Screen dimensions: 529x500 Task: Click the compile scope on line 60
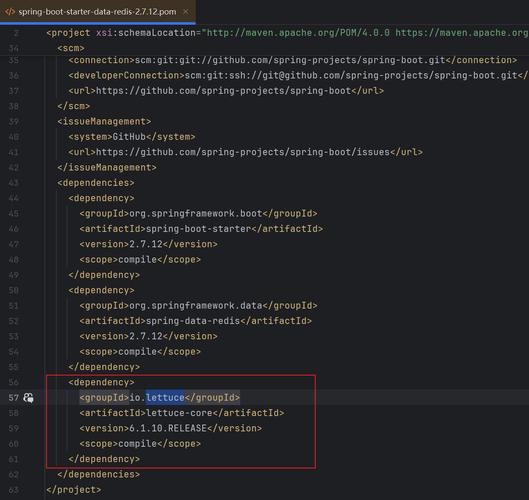click(140, 444)
